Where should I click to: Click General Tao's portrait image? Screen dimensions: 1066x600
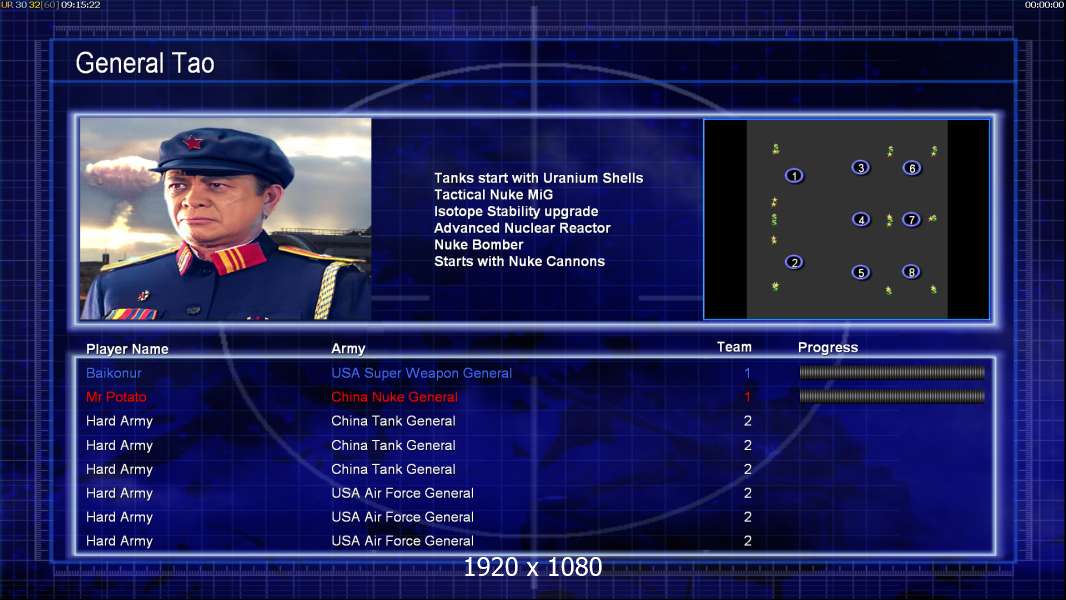pyautogui.click(x=226, y=219)
